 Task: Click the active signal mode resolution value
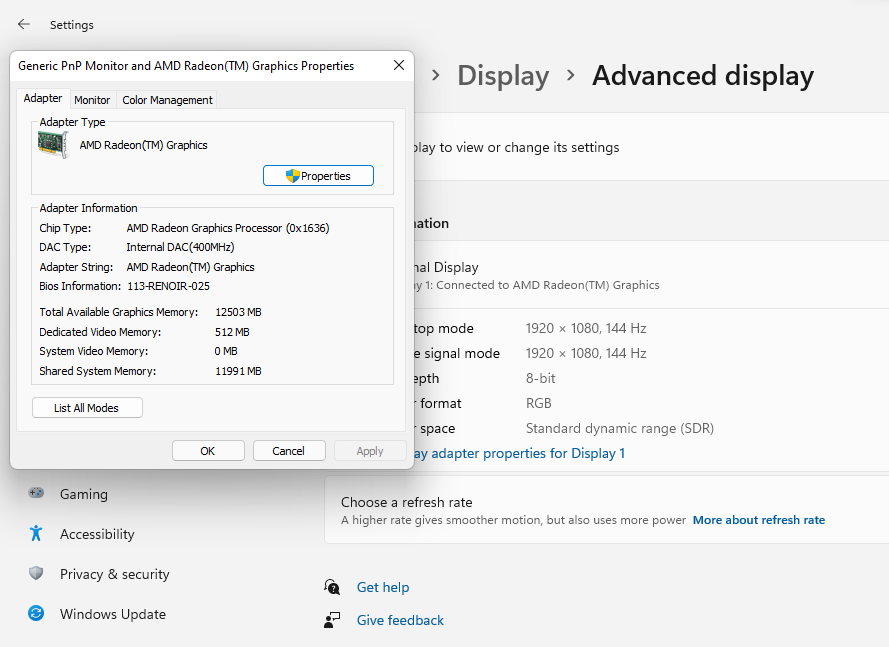[586, 353]
